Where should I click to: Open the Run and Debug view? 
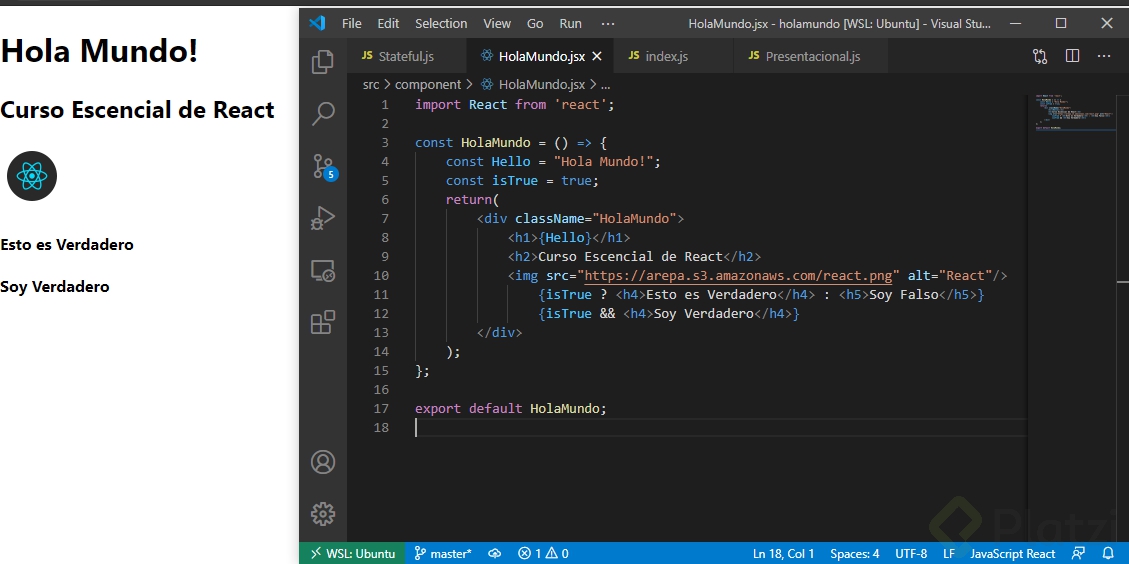[323, 218]
